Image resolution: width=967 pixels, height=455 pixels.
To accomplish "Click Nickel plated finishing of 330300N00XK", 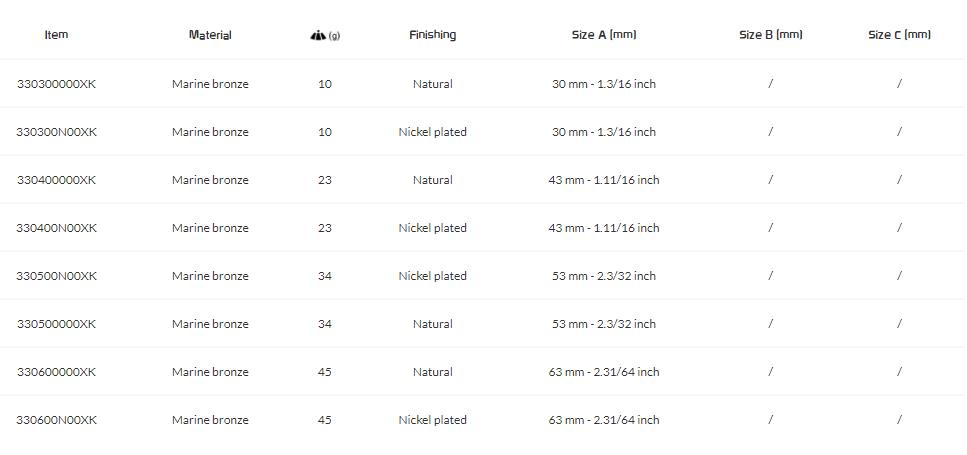I will pyautogui.click(x=432, y=132).
